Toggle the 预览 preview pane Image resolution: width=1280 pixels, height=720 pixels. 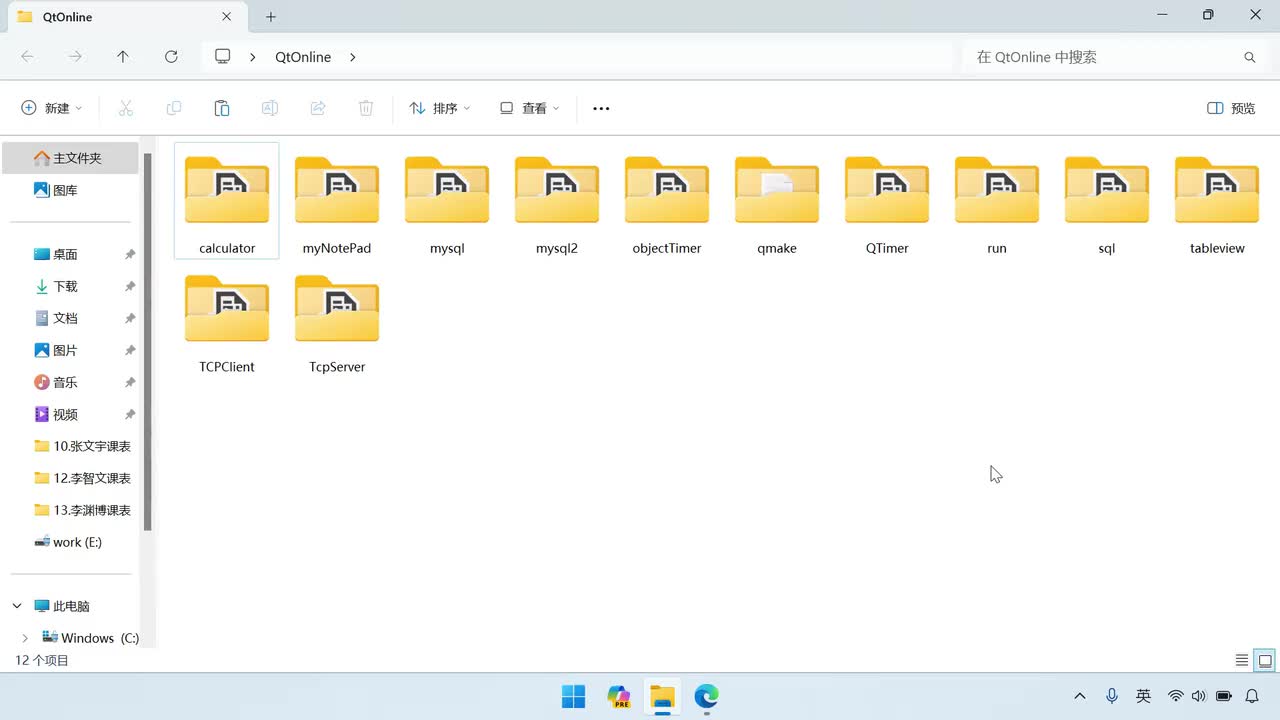pyautogui.click(x=1231, y=108)
